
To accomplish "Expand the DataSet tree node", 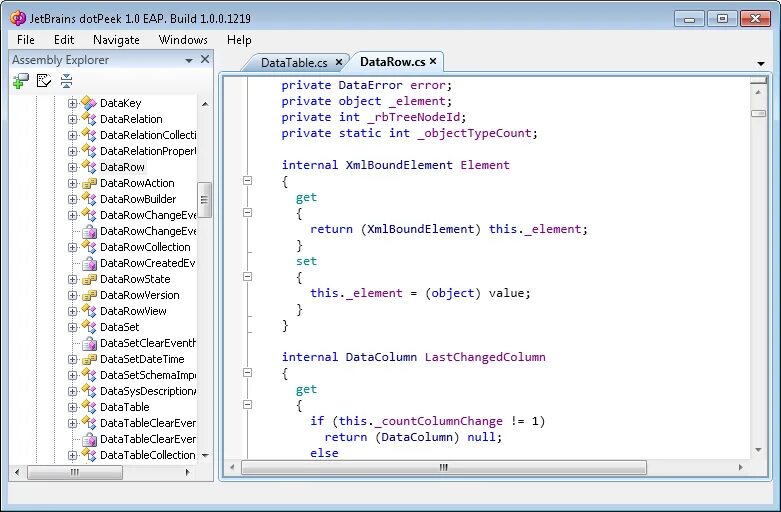I will point(73,327).
